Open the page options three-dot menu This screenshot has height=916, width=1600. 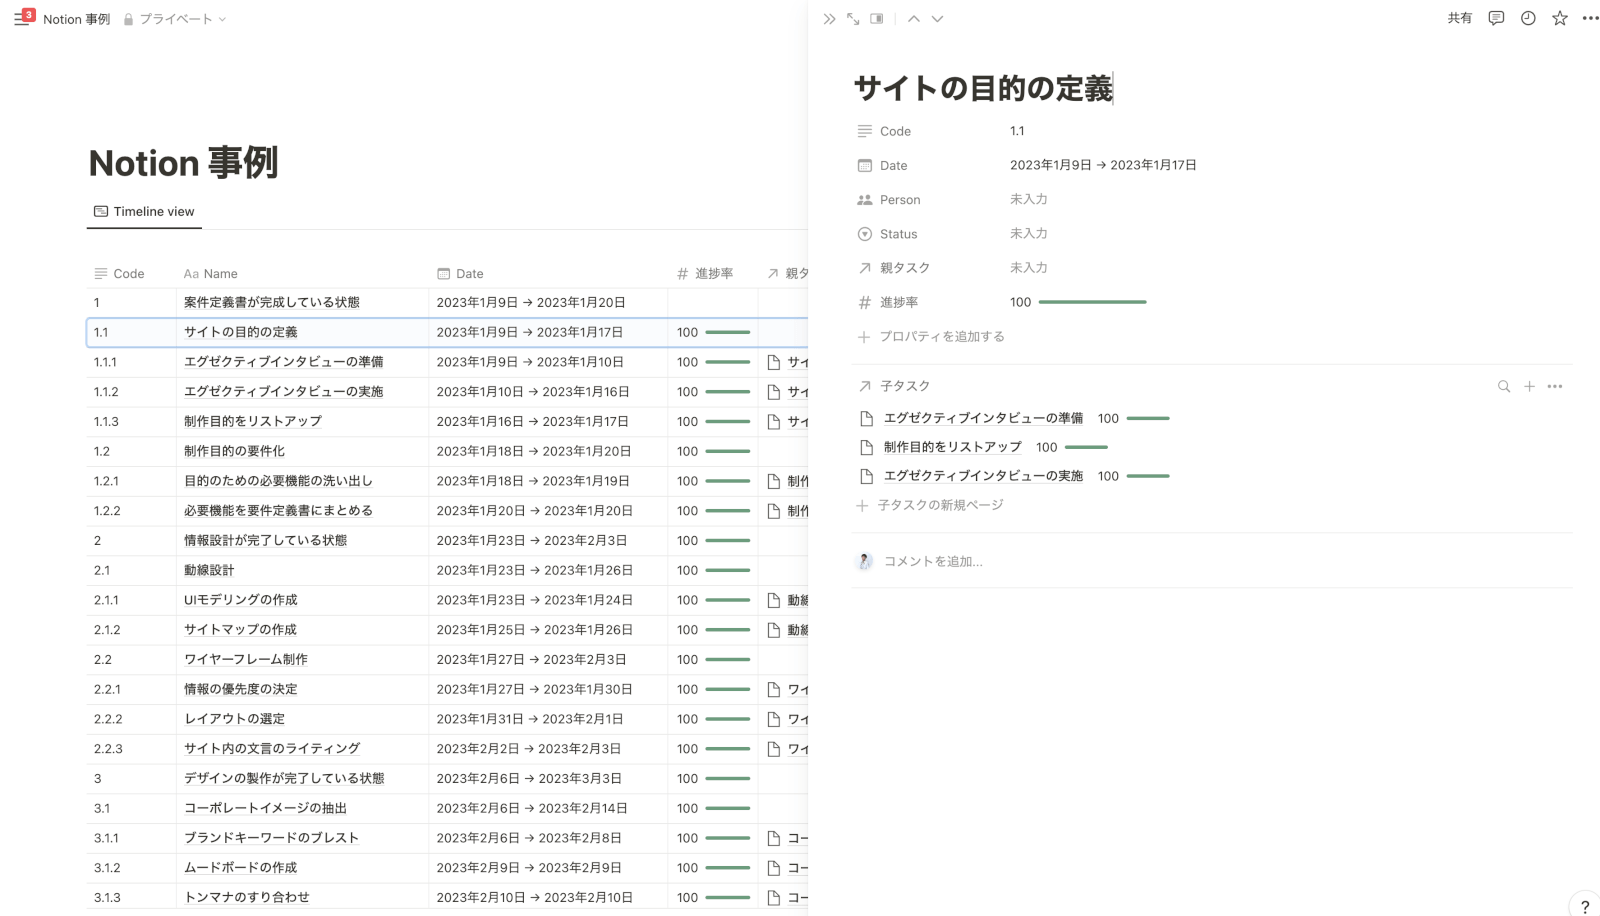coord(1591,18)
